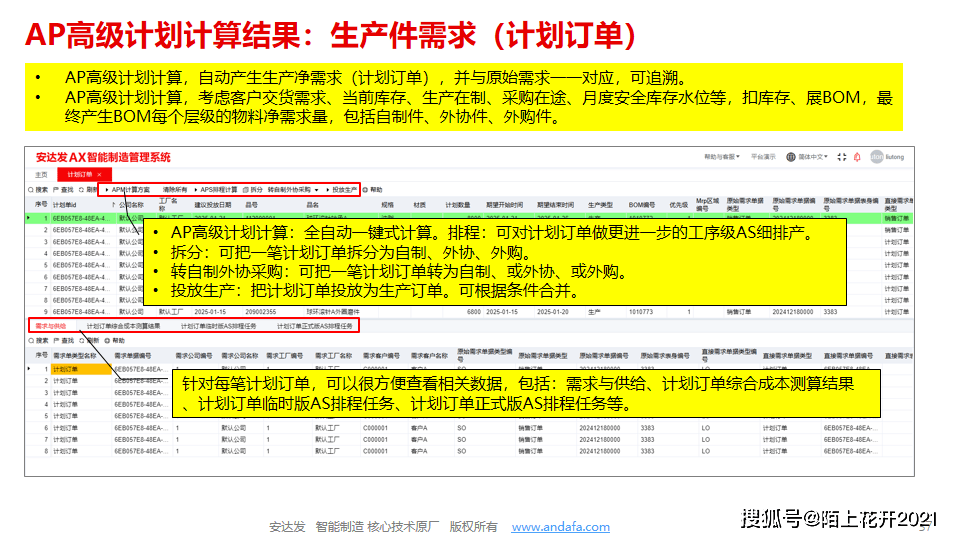Click 客户A in lower table row 7
The width and height of the screenshot is (960, 540).
[x=419, y=440]
